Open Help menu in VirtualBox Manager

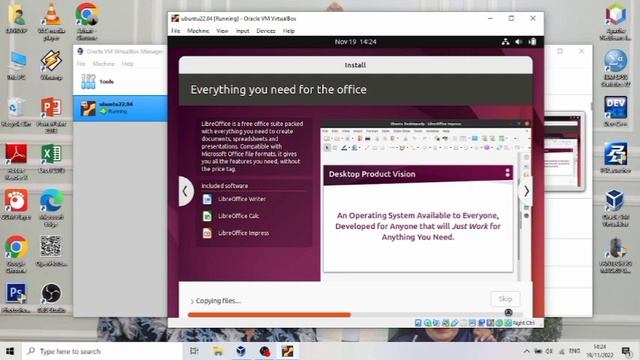128,64
